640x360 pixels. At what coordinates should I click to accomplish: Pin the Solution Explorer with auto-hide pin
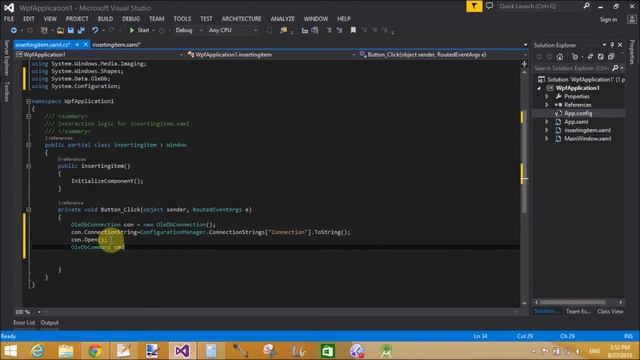[612, 45]
